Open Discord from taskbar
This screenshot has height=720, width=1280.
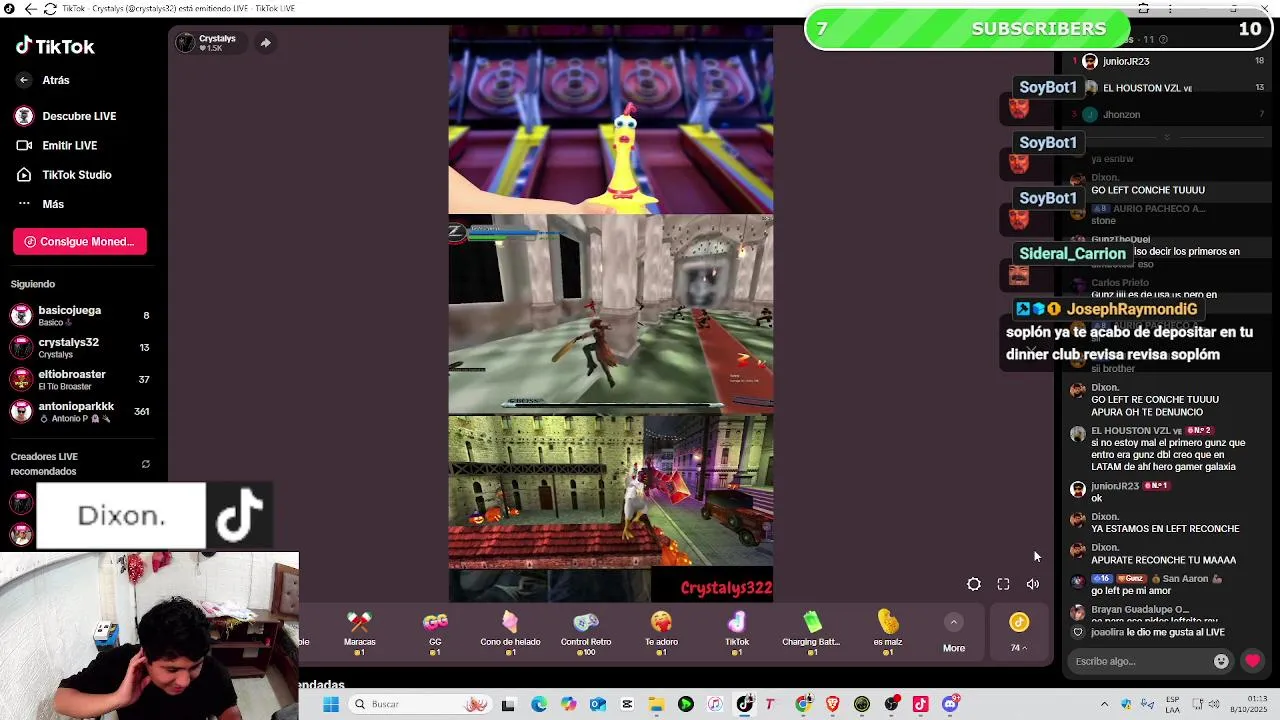950,704
